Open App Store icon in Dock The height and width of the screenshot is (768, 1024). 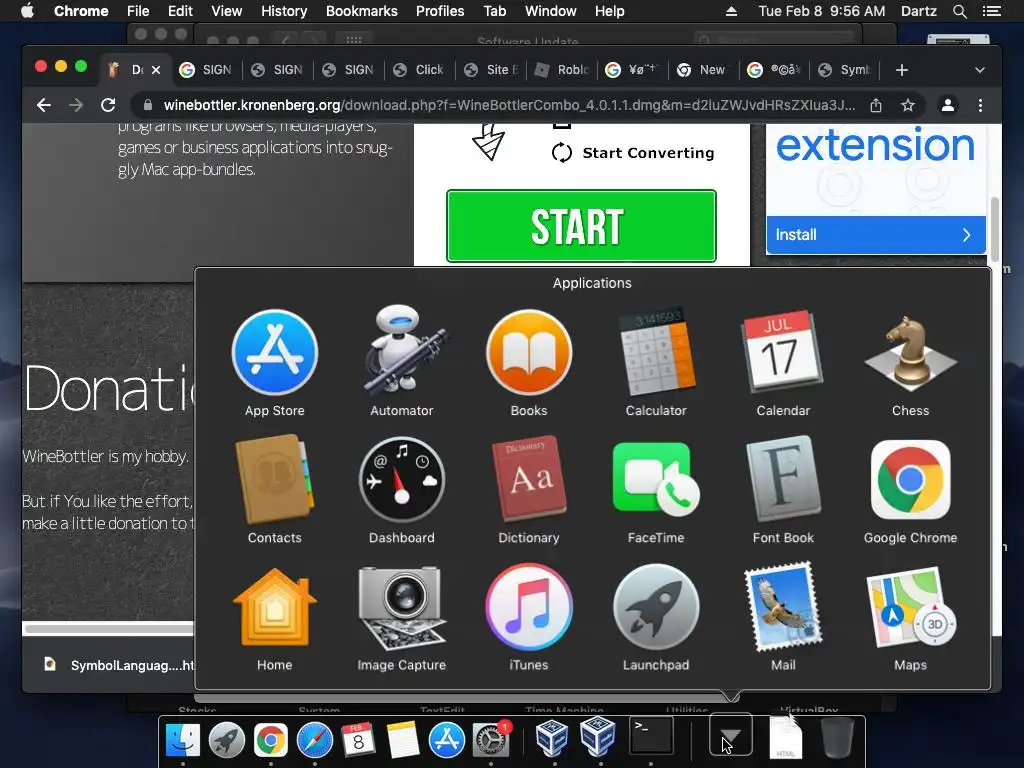(447, 739)
